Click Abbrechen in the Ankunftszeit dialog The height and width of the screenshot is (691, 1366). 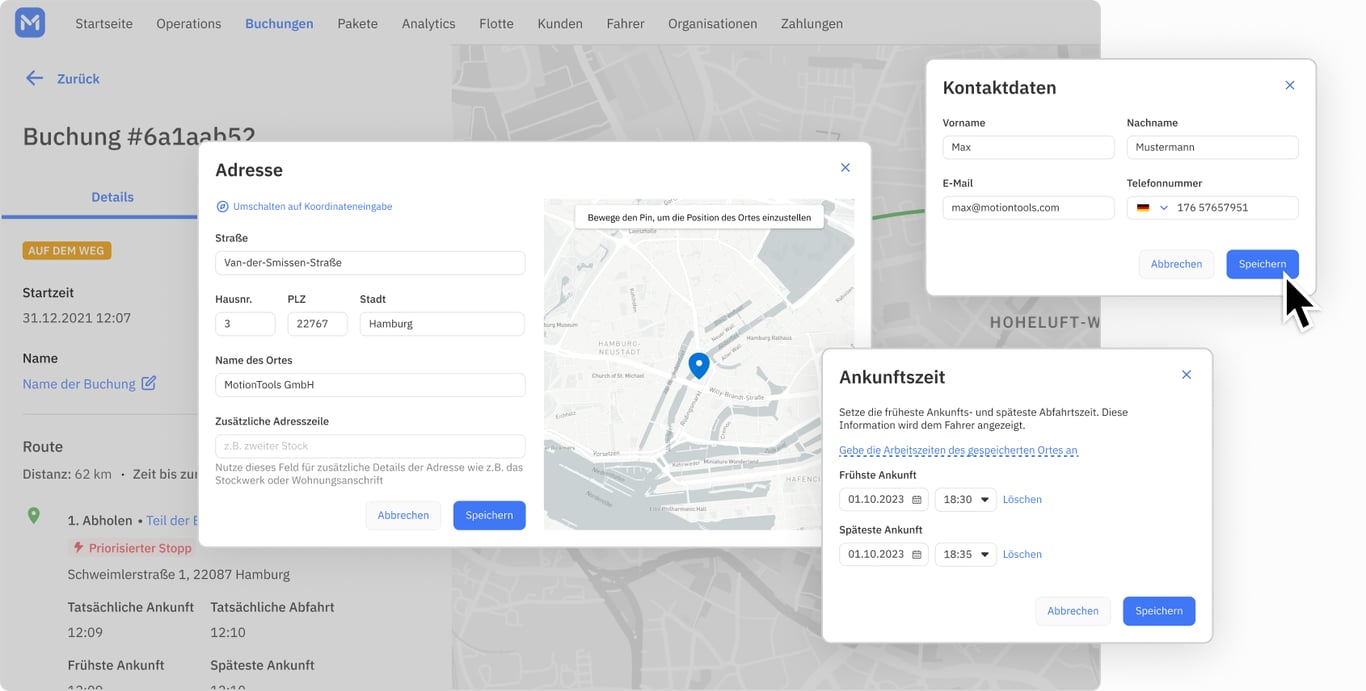[1073, 611]
